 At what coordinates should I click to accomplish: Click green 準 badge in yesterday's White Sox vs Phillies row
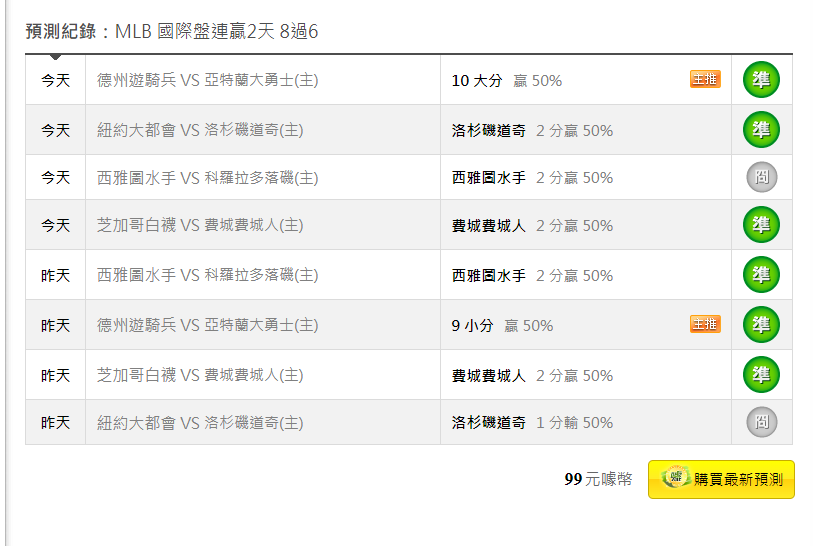(x=761, y=375)
